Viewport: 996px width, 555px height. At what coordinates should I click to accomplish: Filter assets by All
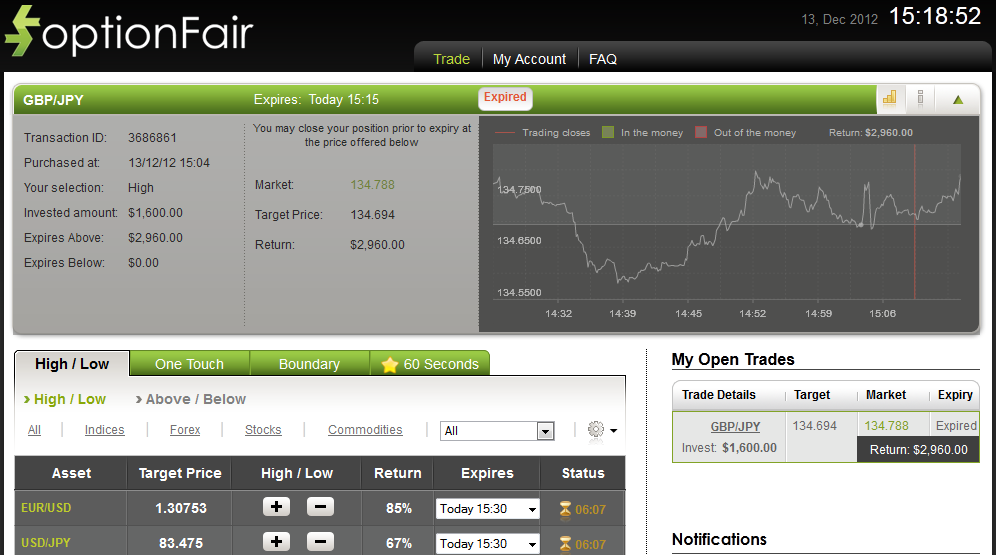click(x=34, y=430)
